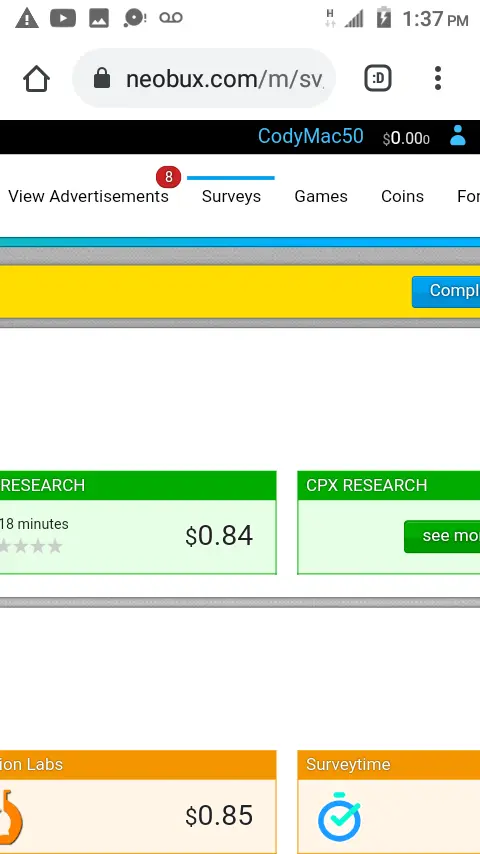The width and height of the screenshot is (480, 854).
Task: Tap the signal strength icon
Action: point(355,19)
